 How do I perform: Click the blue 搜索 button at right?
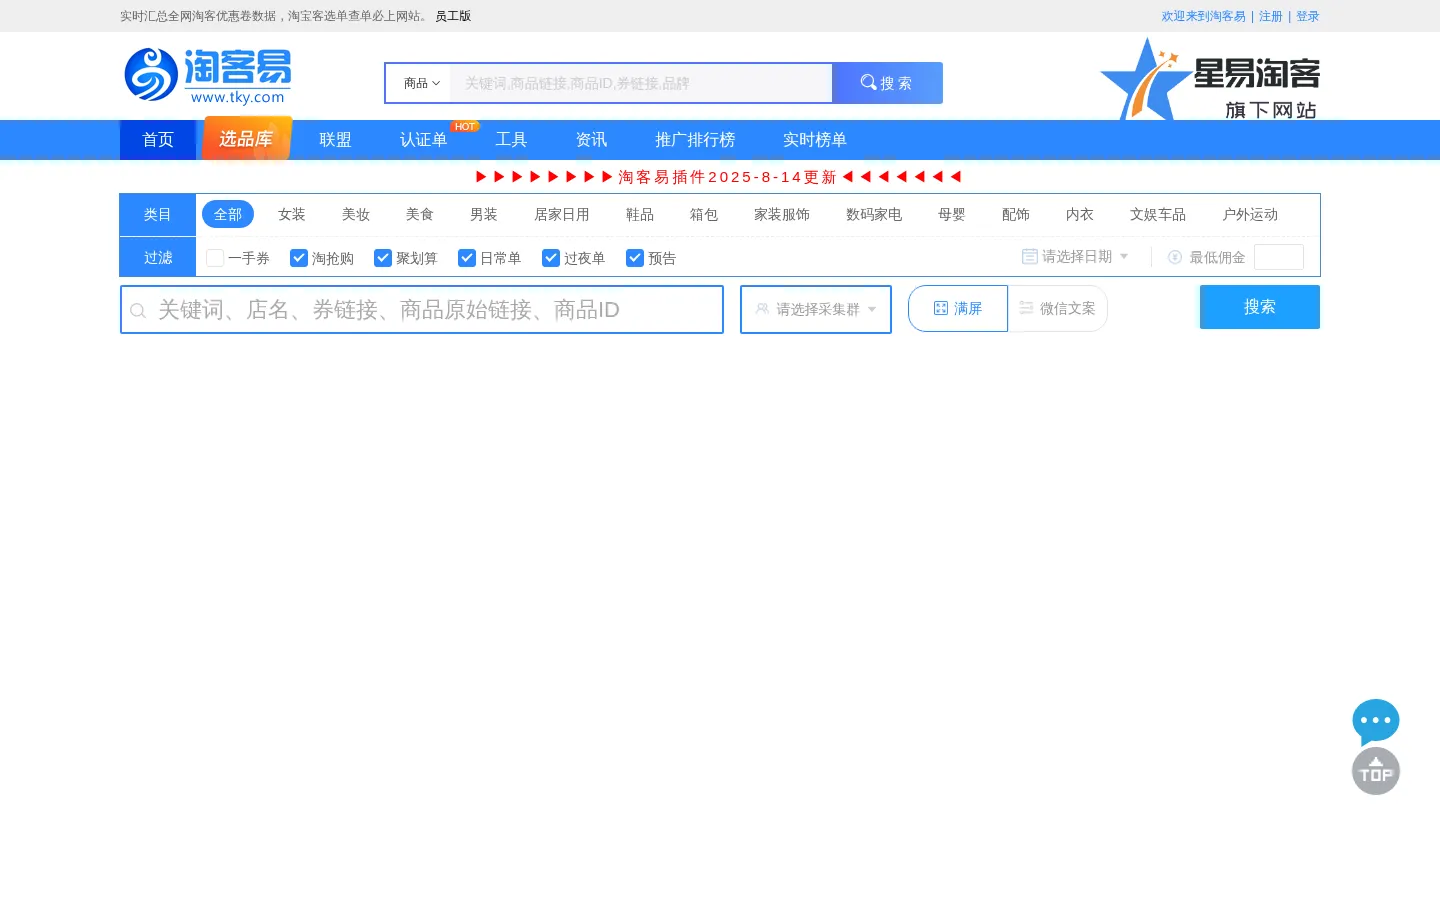[1260, 307]
